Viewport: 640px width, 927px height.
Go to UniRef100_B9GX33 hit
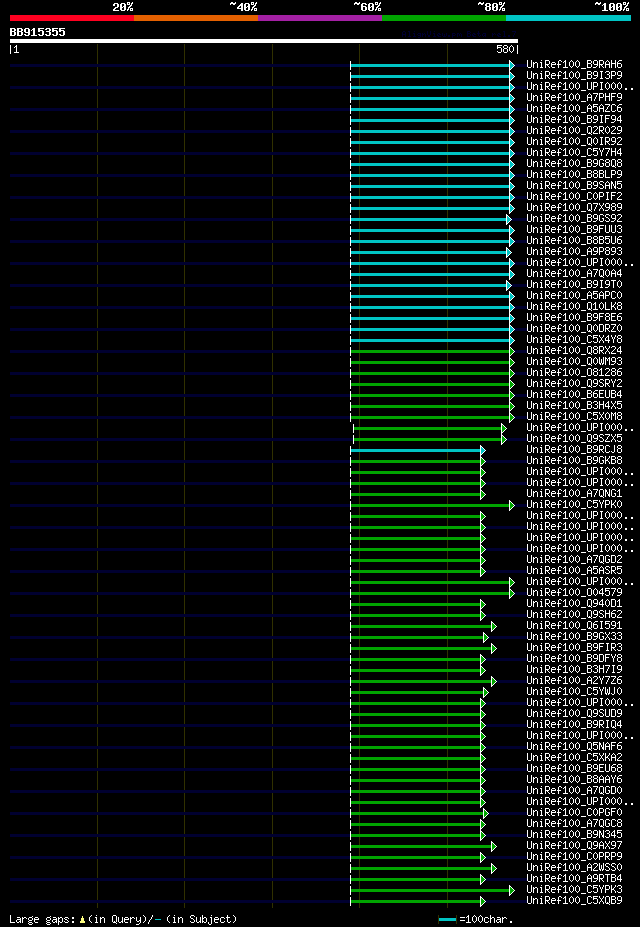pos(574,637)
